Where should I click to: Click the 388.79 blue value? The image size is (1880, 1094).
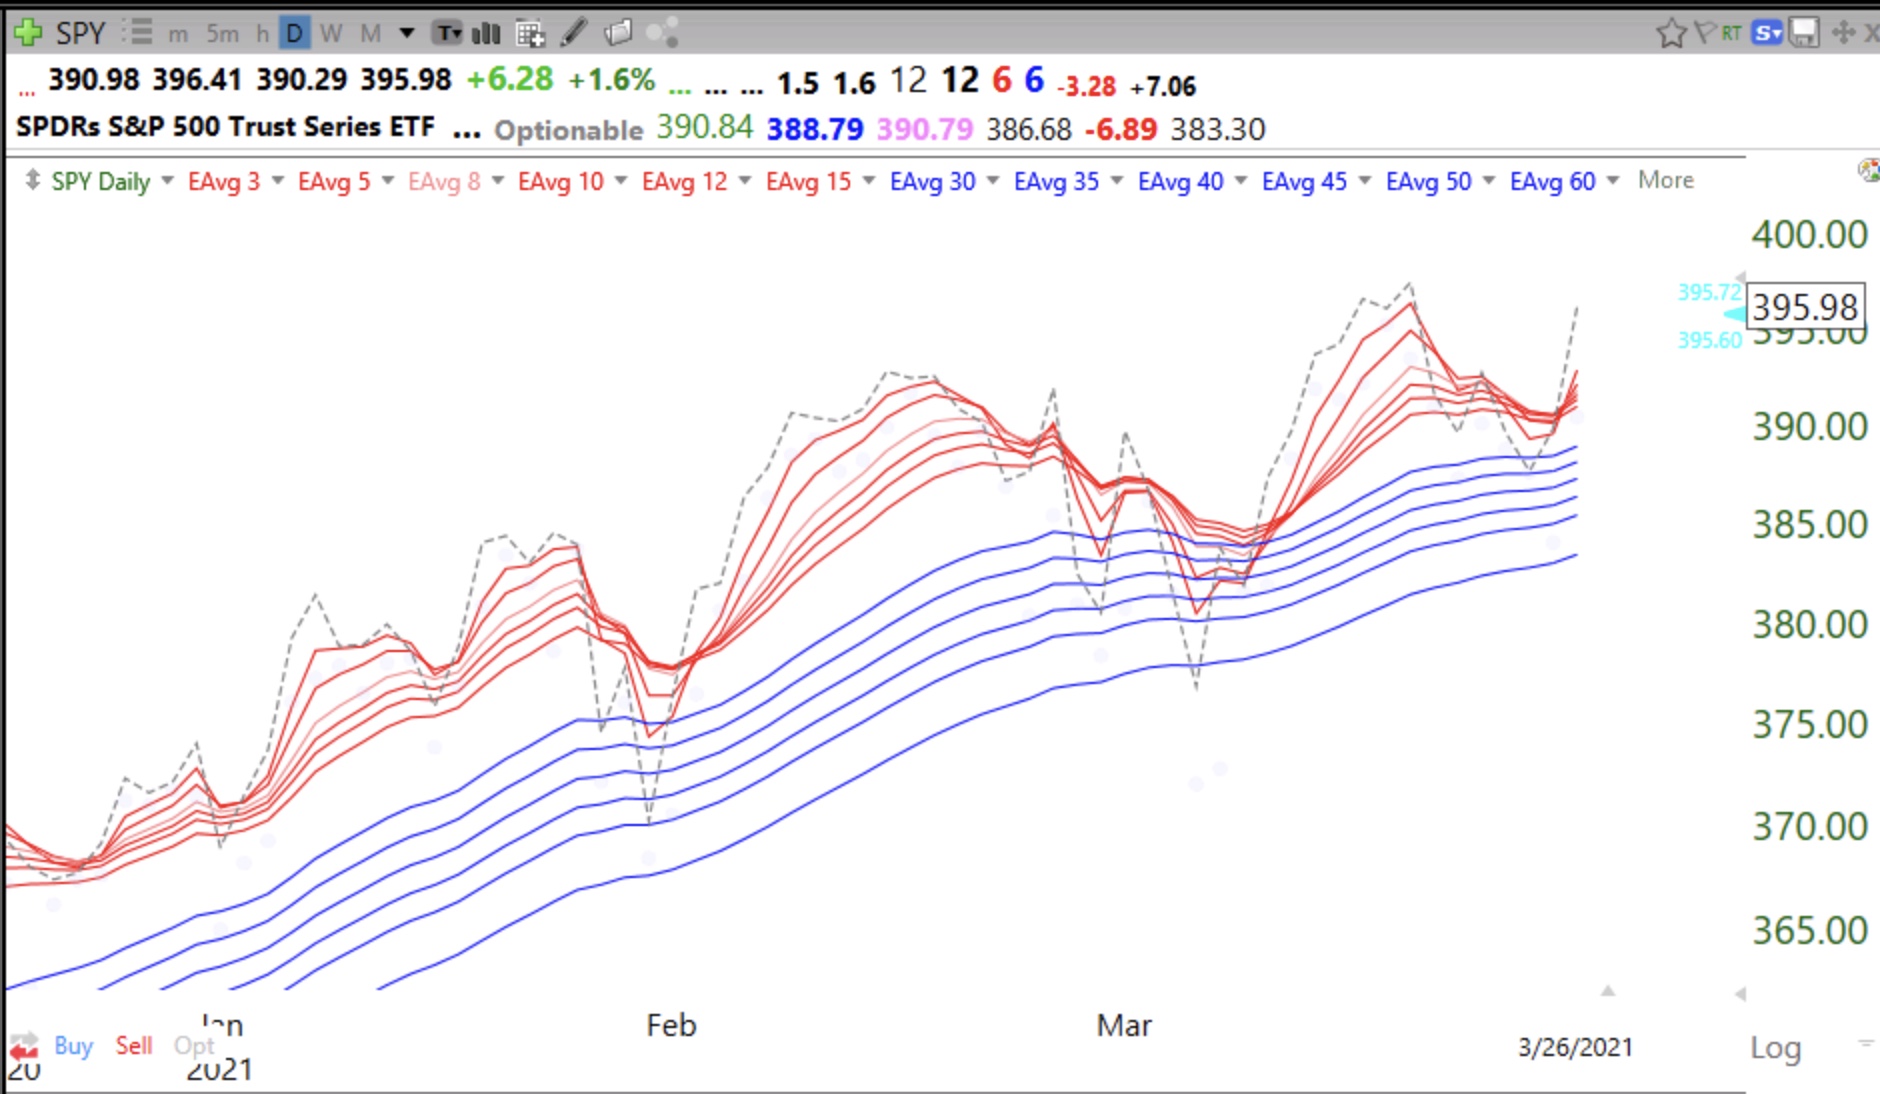(x=814, y=129)
